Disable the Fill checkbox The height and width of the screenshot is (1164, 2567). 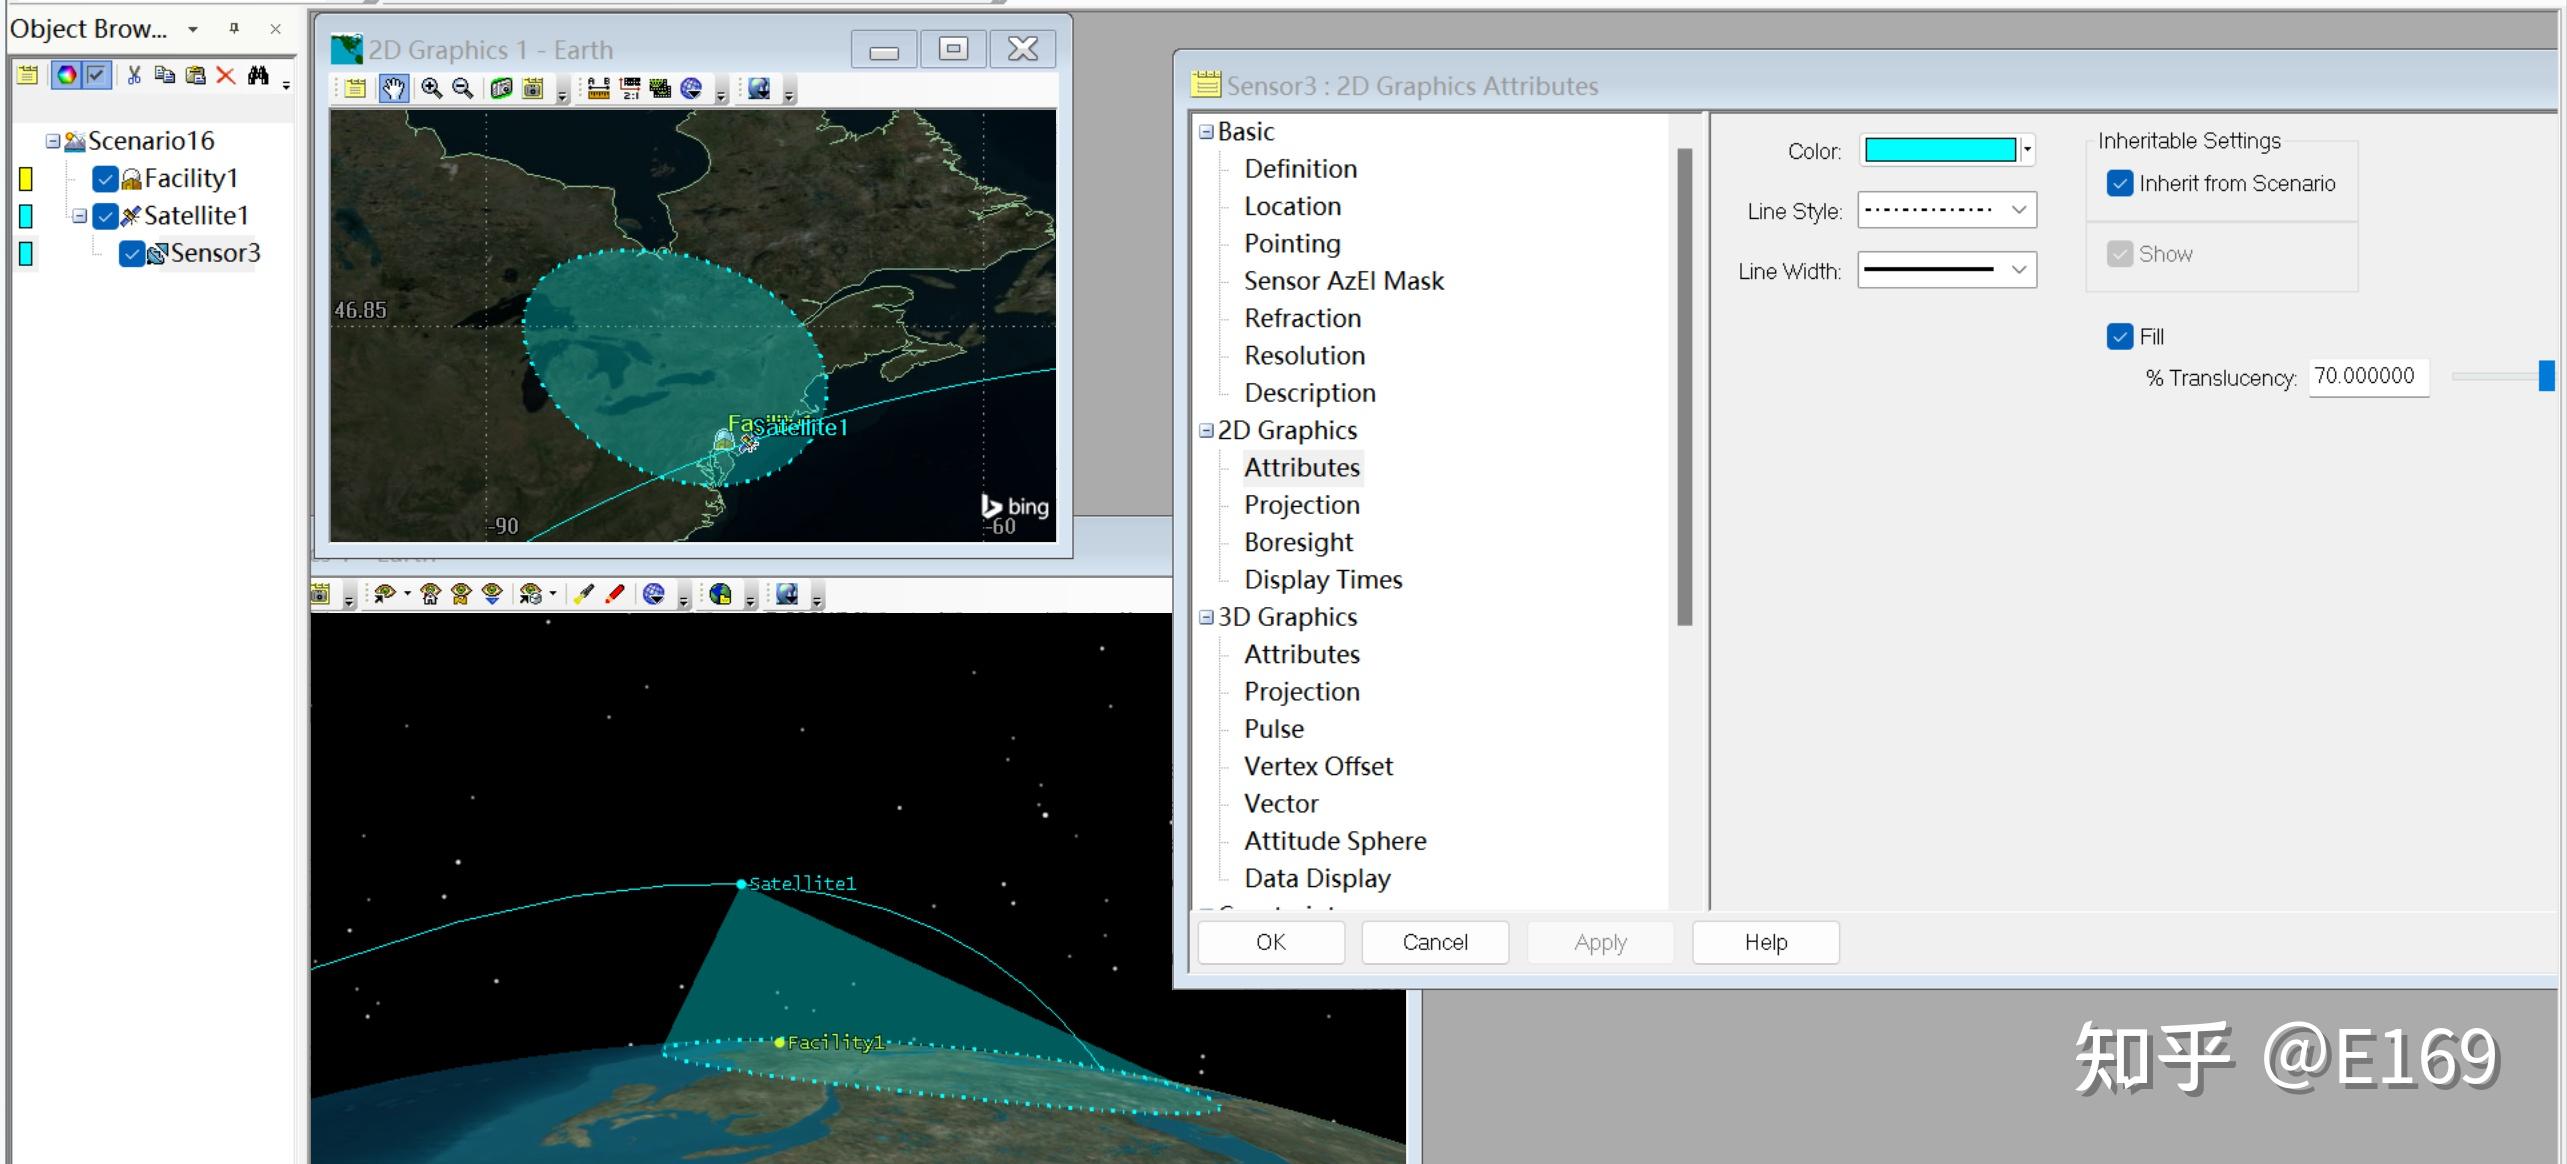coord(2119,337)
